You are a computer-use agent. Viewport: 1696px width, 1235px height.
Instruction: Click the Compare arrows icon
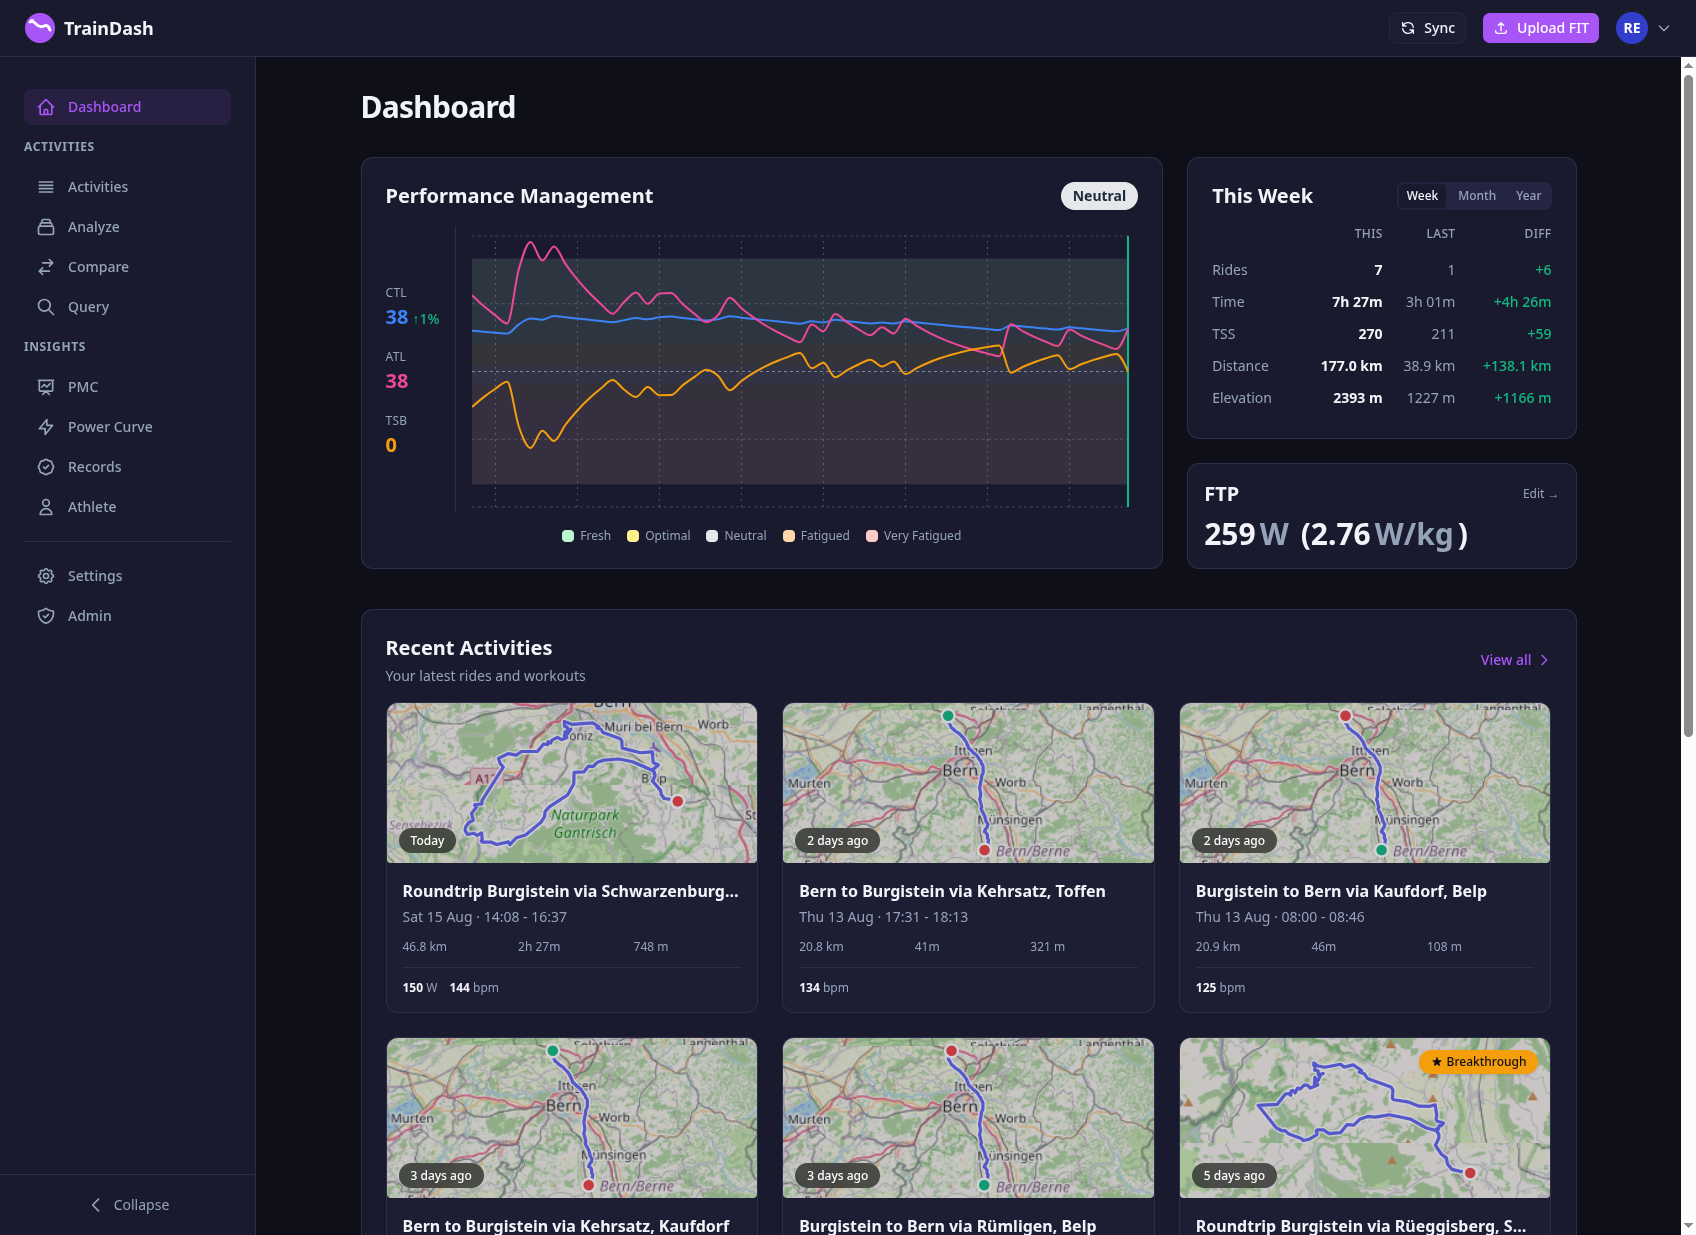click(x=46, y=267)
